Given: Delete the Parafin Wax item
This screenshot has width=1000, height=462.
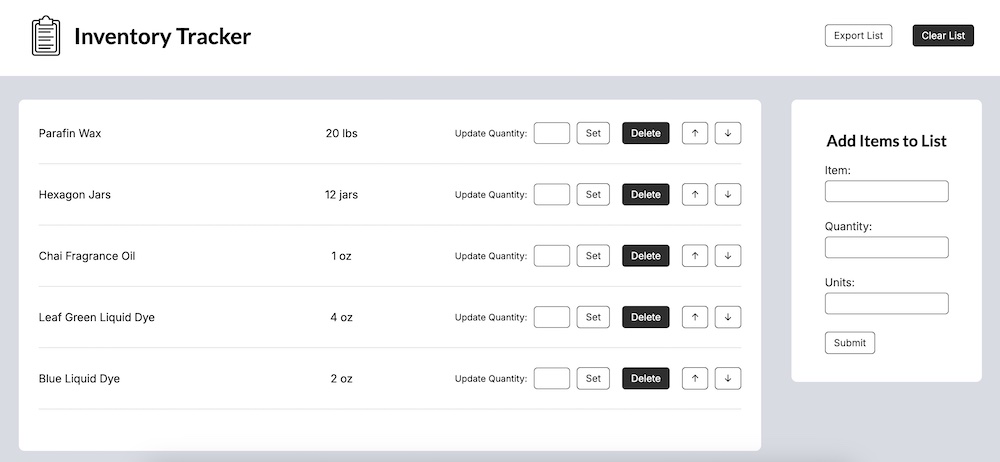Looking at the screenshot, I should (646, 133).
